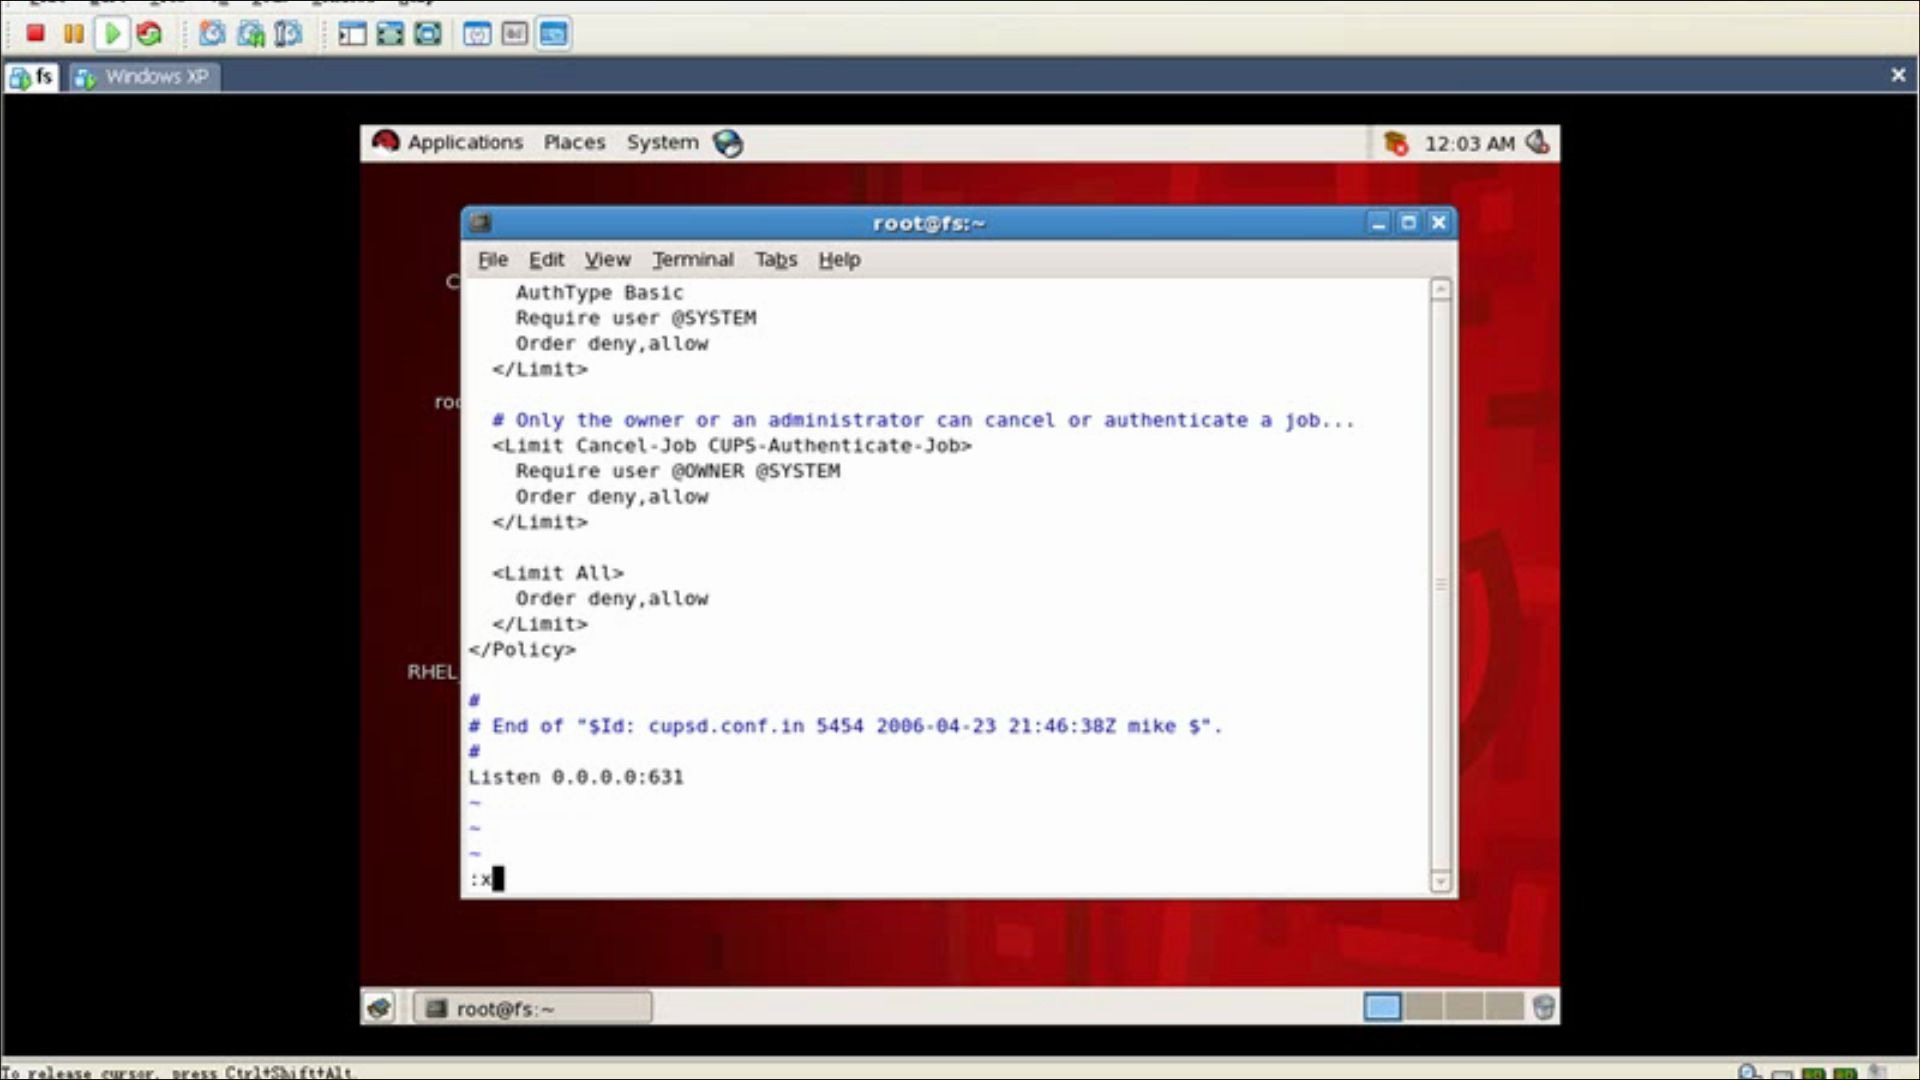Image resolution: width=1920 pixels, height=1080 pixels.
Task: Click the red Power Off button
Action: click(x=35, y=34)
